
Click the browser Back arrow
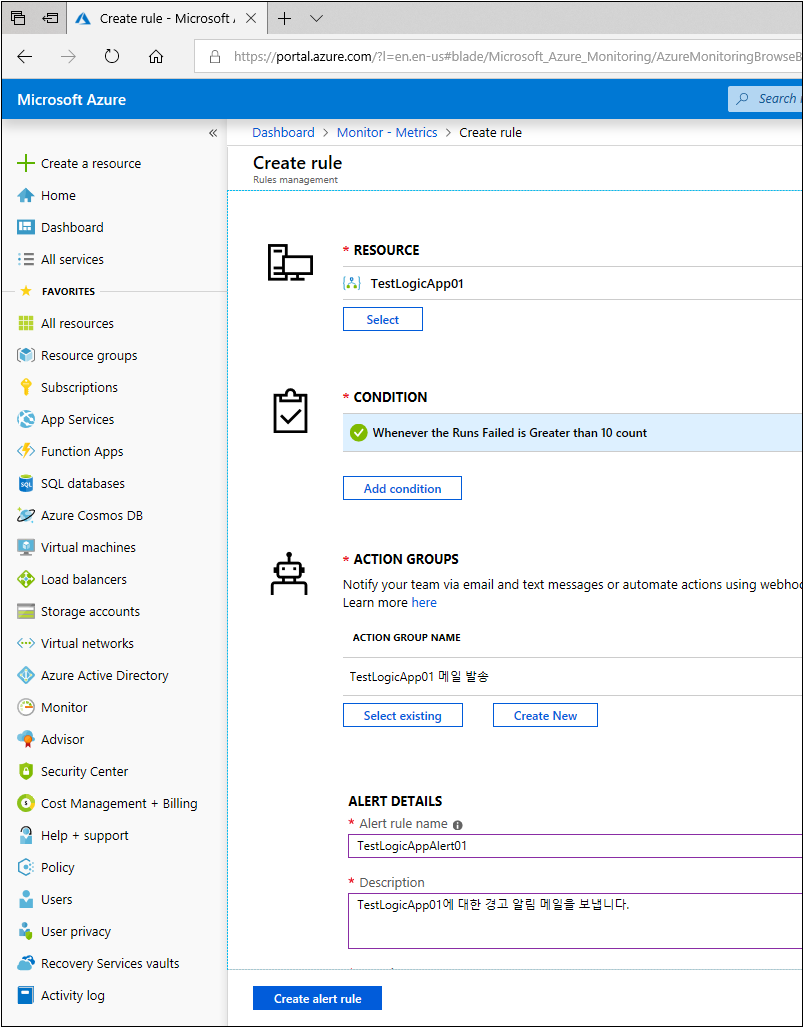(x=24, y=57)
